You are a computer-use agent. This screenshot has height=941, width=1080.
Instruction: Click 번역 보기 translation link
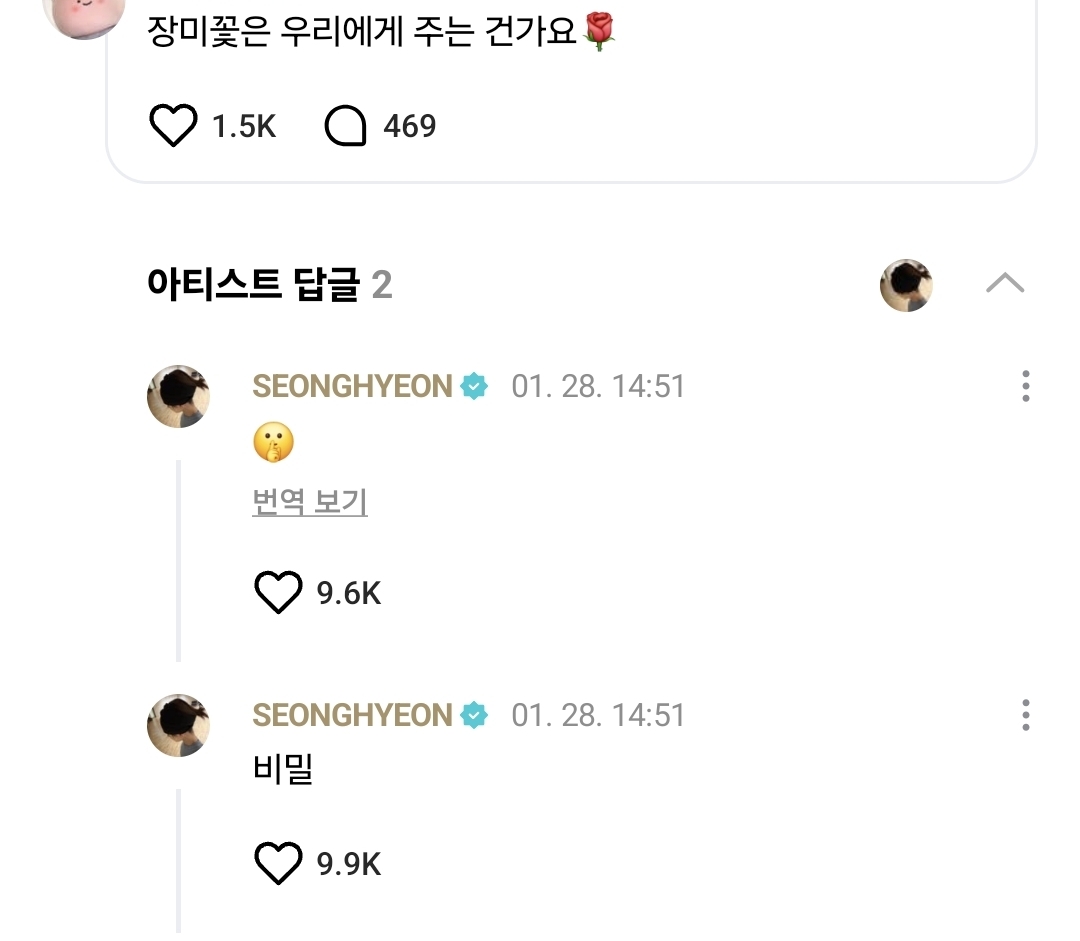[x=310, y=501]
